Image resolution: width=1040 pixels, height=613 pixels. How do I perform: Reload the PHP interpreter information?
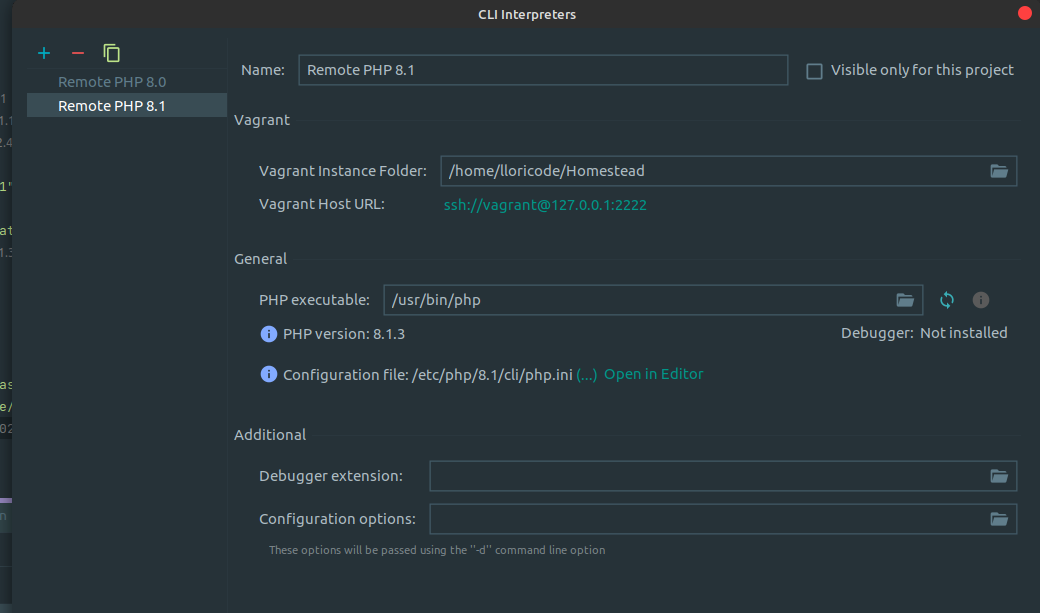click(946, 299)
